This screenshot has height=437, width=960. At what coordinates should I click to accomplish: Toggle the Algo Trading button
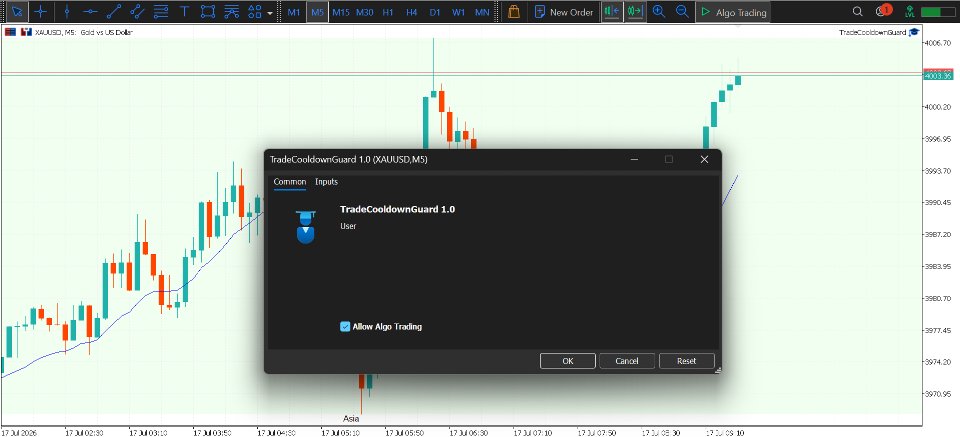(733, 12)
